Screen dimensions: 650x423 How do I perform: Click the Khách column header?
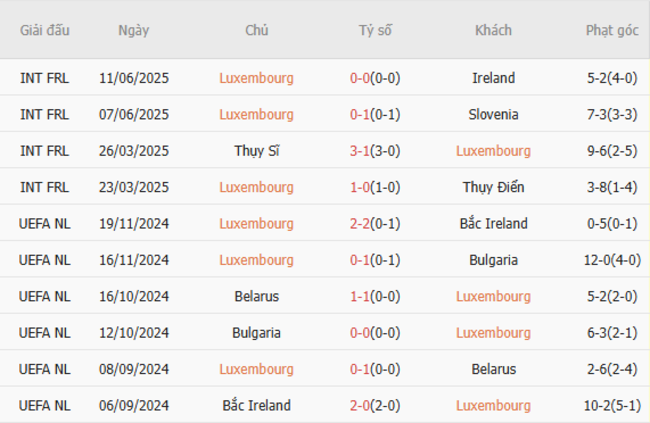coord(493,30)
